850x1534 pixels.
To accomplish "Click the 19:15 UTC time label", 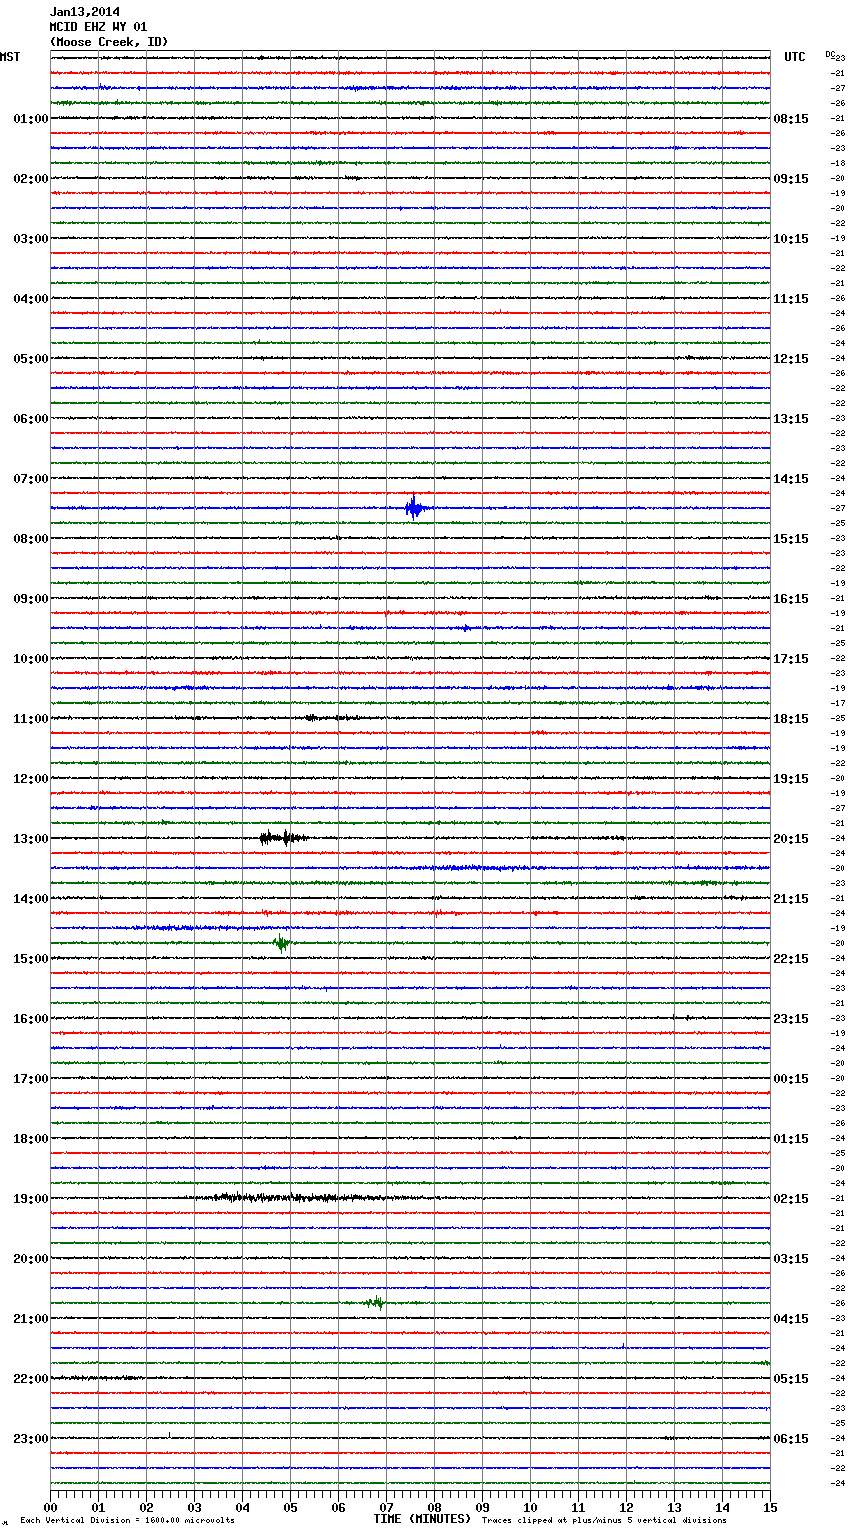I will pyautogui.click(x=791, y=779).
